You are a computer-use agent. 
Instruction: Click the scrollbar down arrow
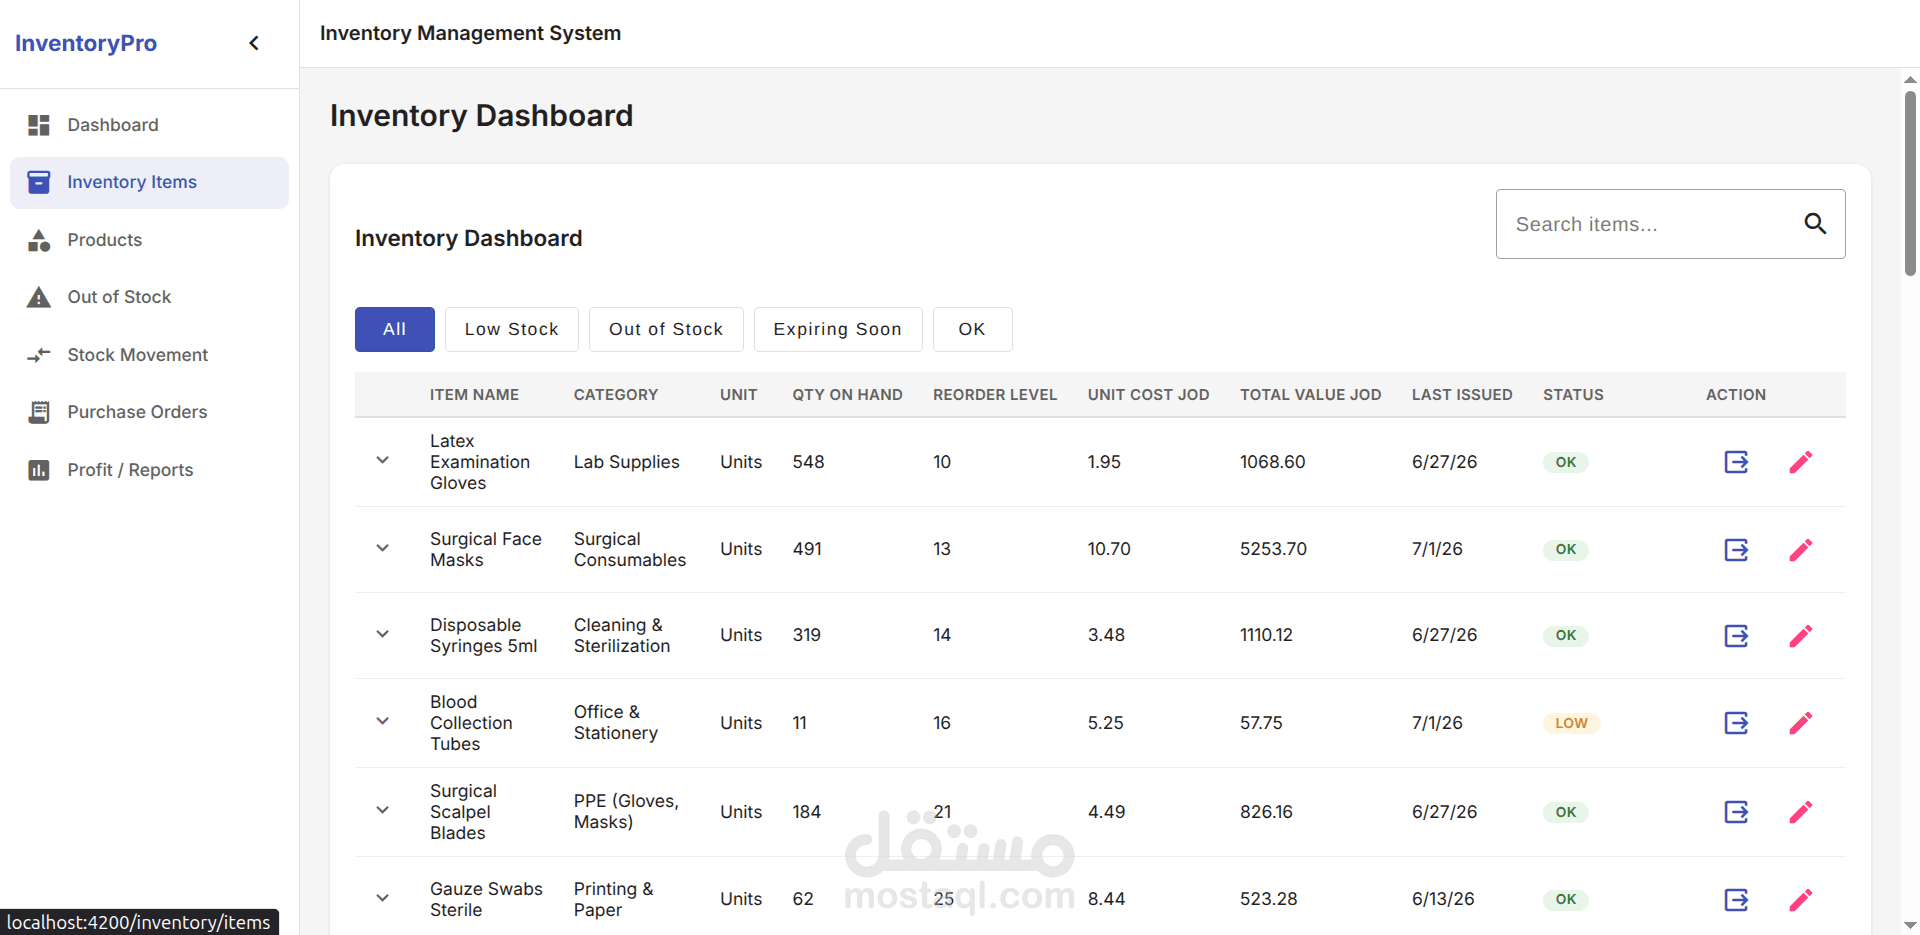coord(1910,926)
